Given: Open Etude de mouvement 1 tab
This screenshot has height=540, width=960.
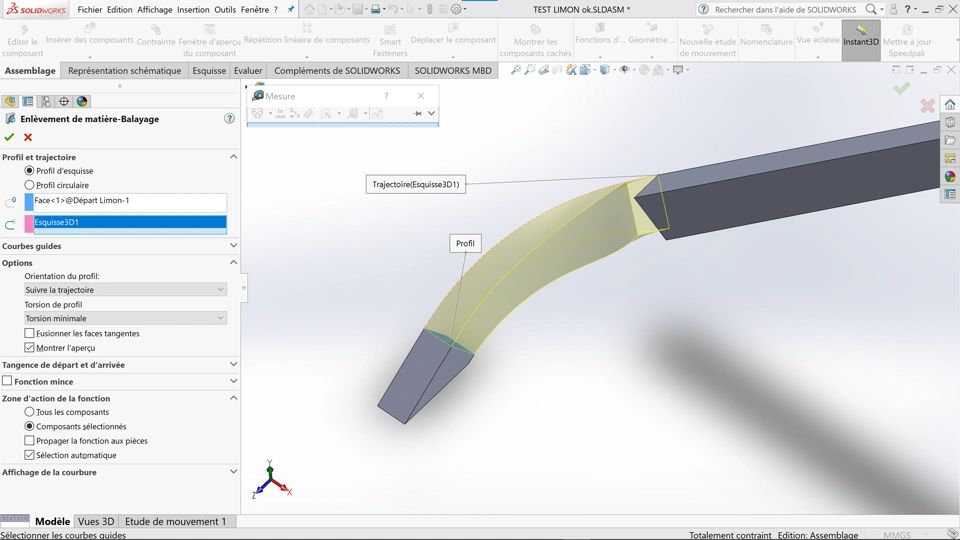Looking at the screenshot, I should coord(175,521).
